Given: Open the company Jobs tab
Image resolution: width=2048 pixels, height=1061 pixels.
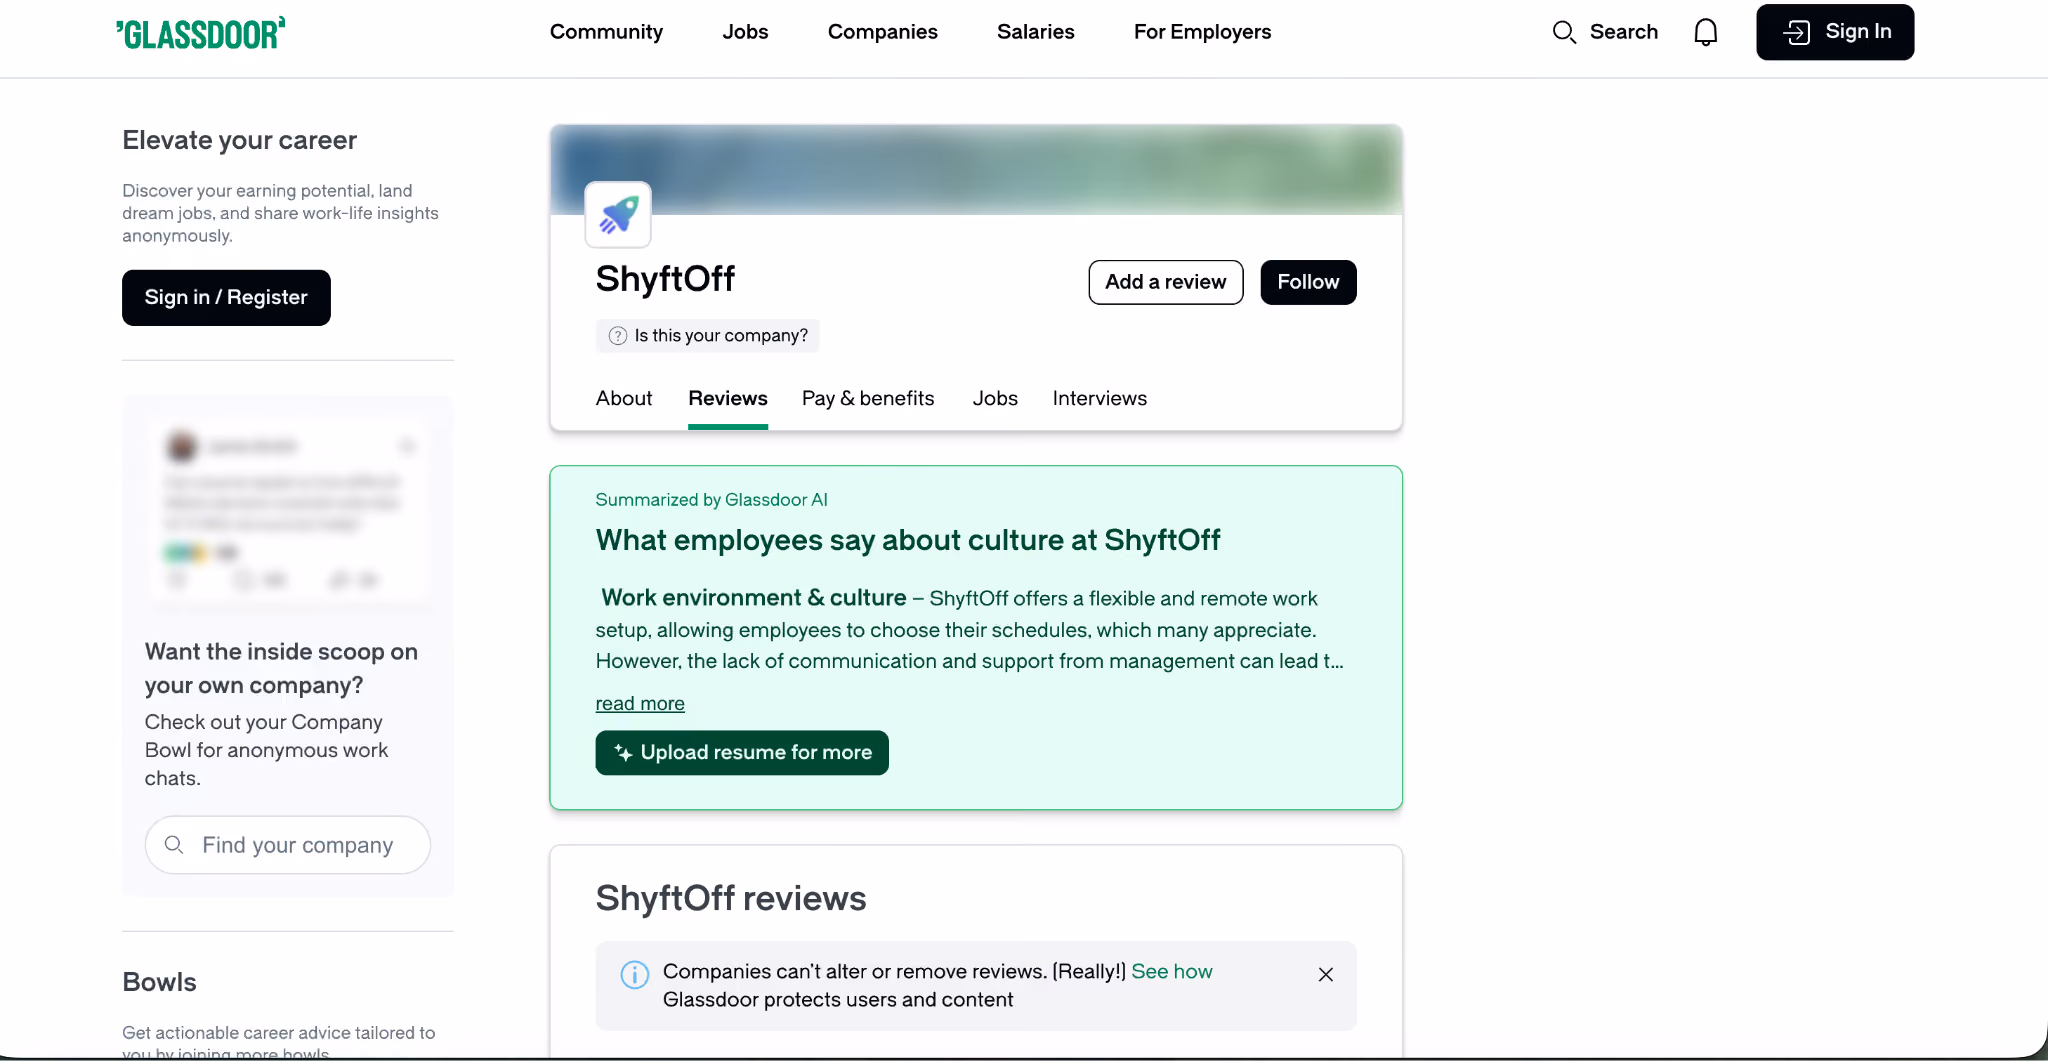Looking at the screenshot, I should pos(995,398).
